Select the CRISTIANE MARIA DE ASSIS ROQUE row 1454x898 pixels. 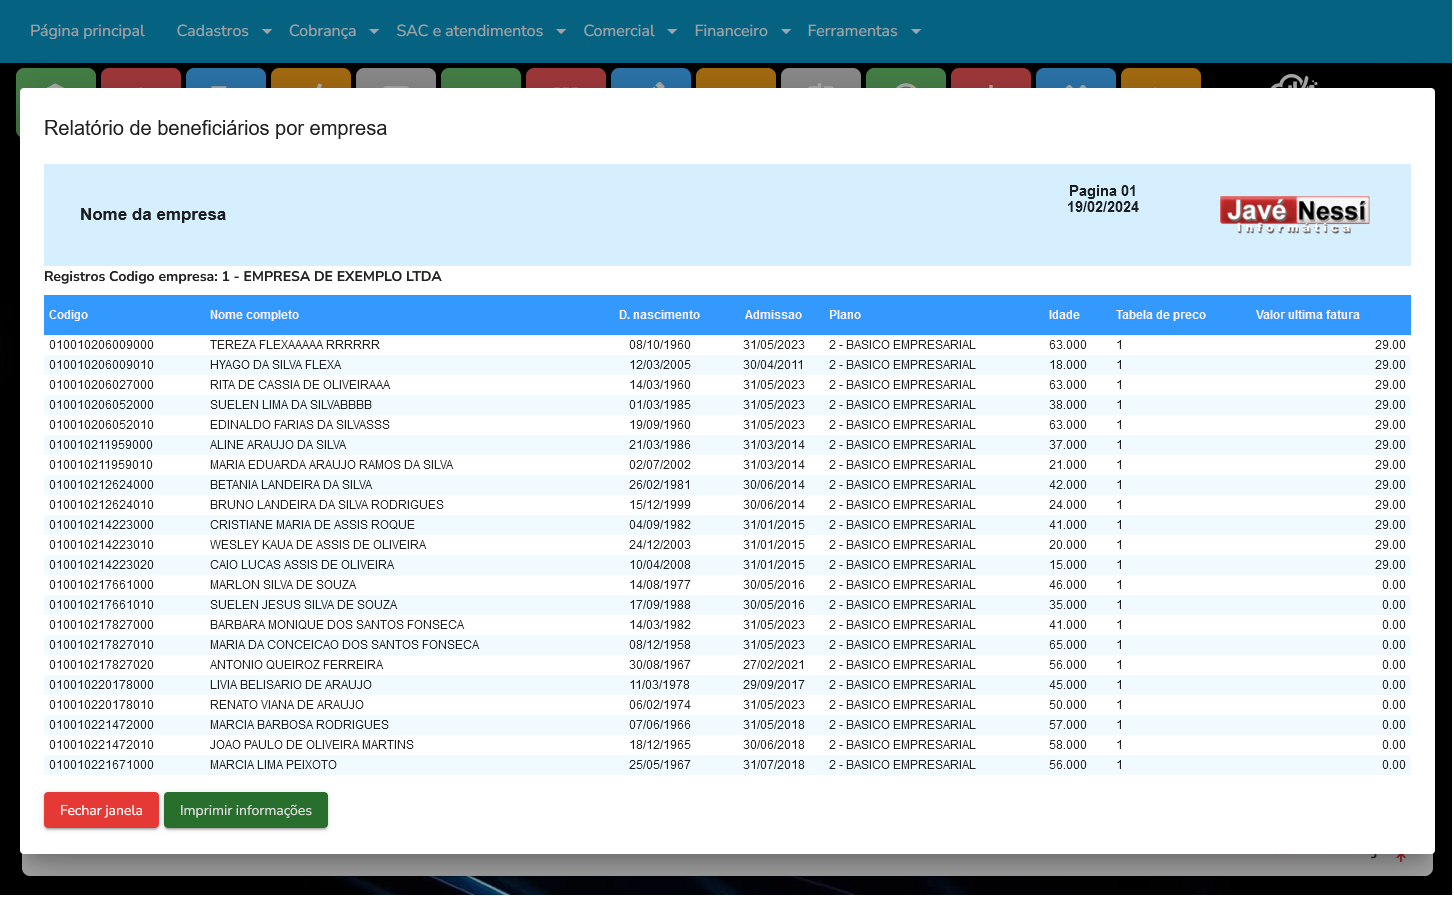[312, 525]
